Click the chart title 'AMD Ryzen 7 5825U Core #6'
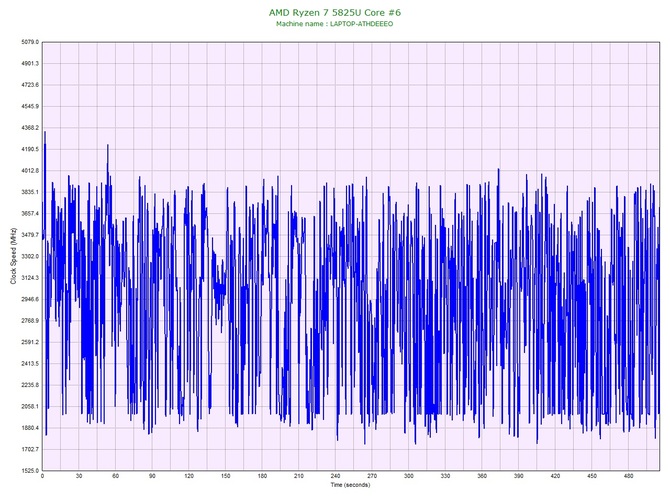The height and width of the screenshot is (502, 670). pyautogui.click(x=335, y=12)
